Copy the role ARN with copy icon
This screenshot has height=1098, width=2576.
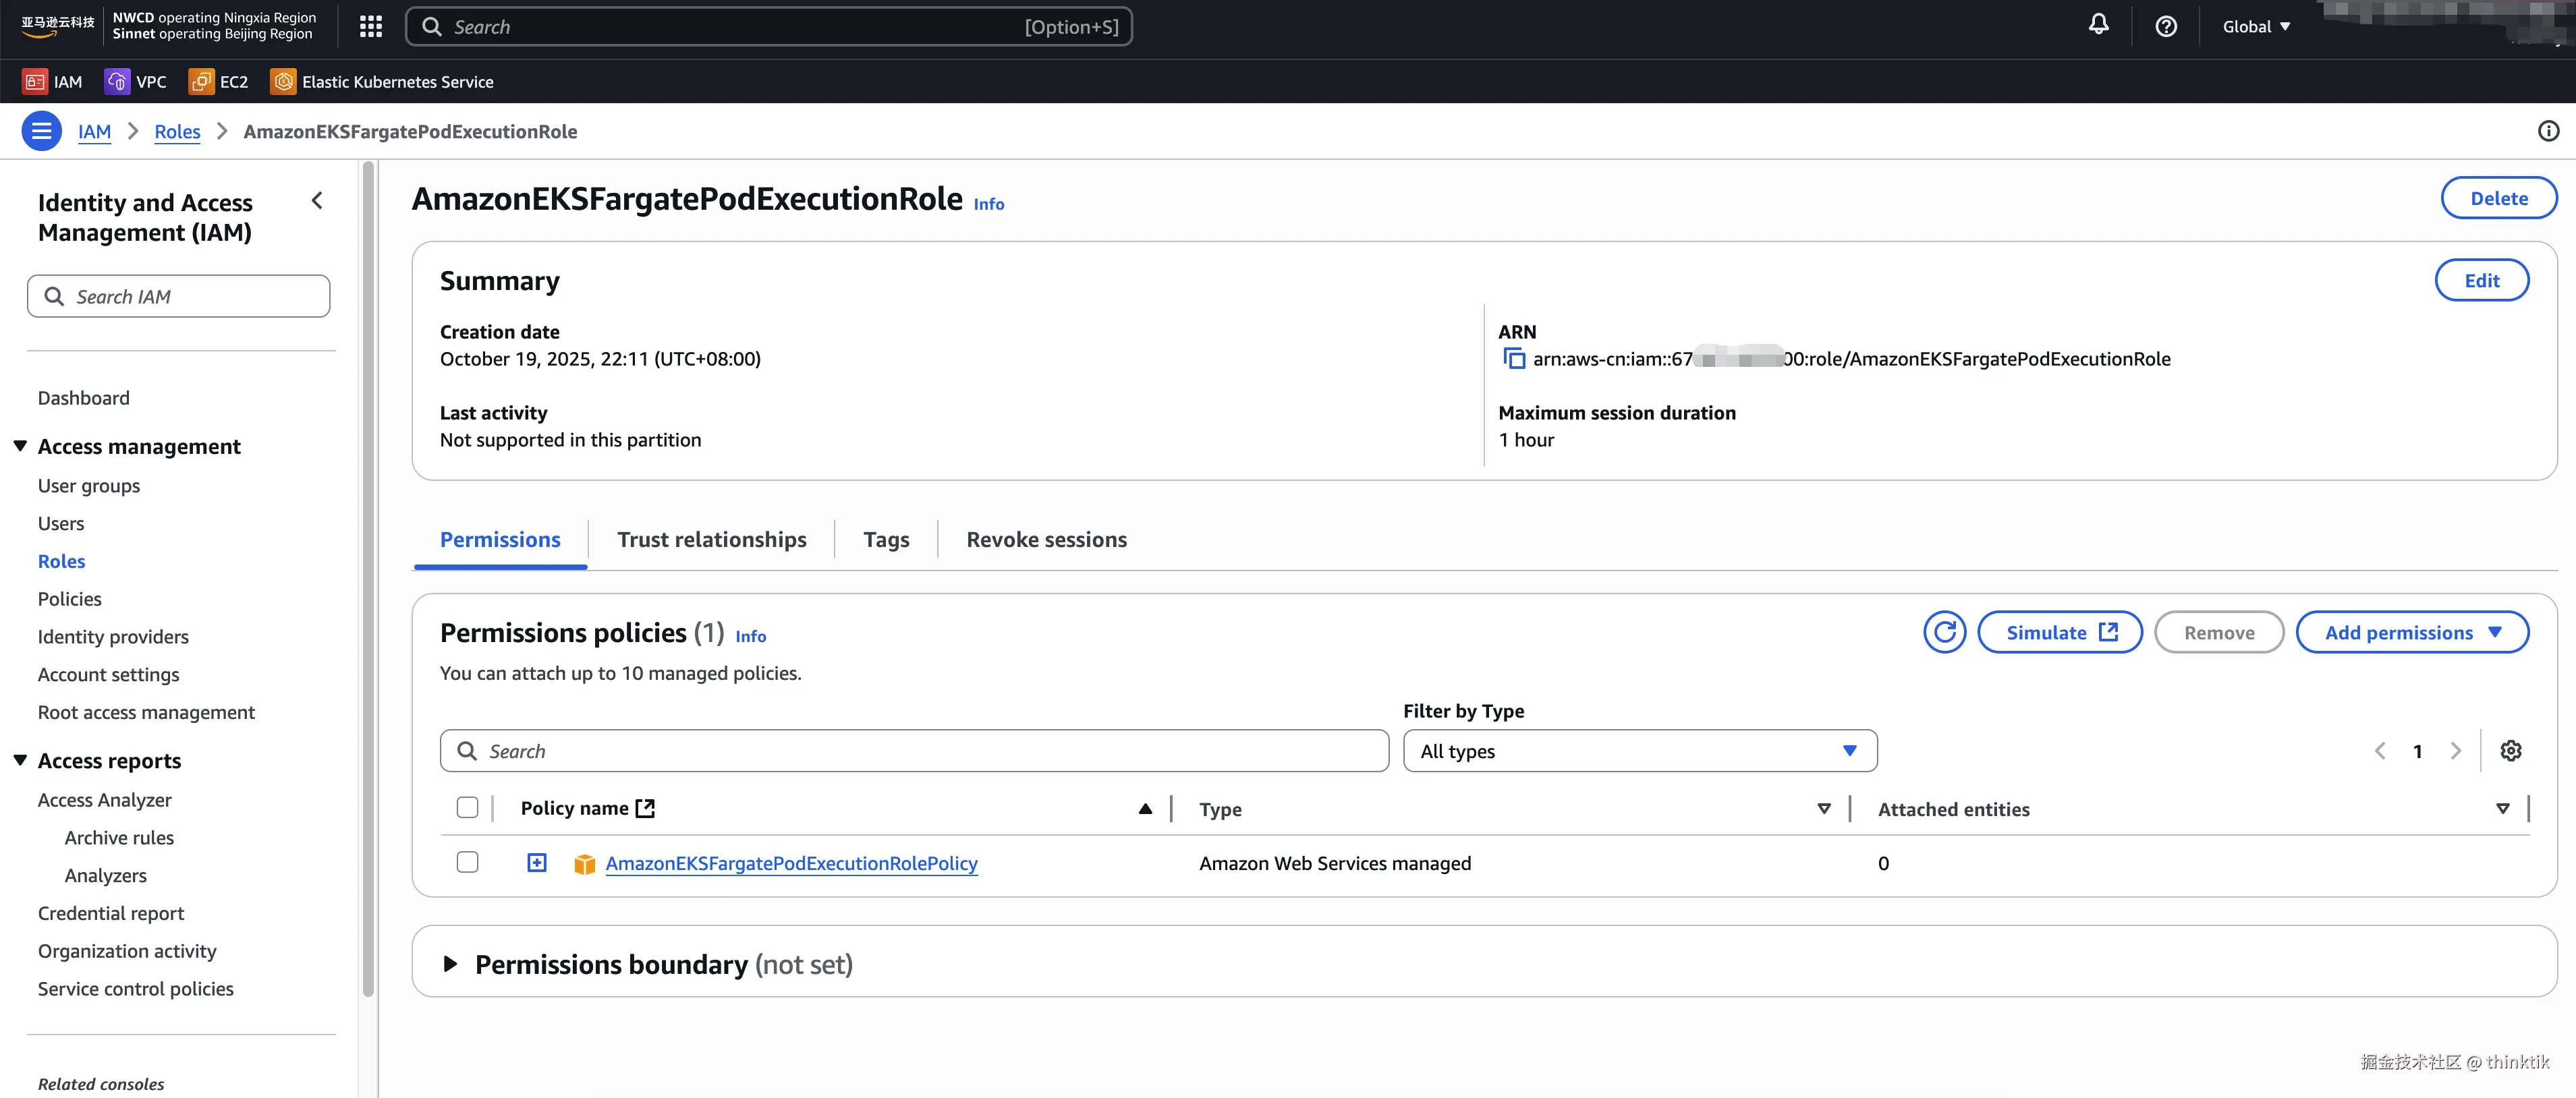point(1513,359)
